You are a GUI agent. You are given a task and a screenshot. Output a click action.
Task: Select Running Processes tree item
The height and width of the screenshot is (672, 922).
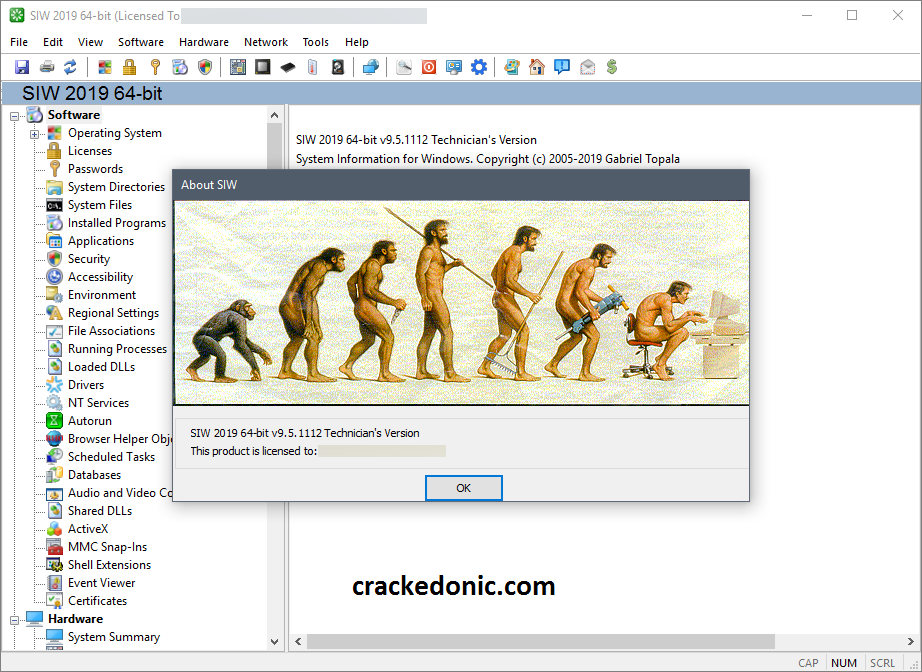117,349
